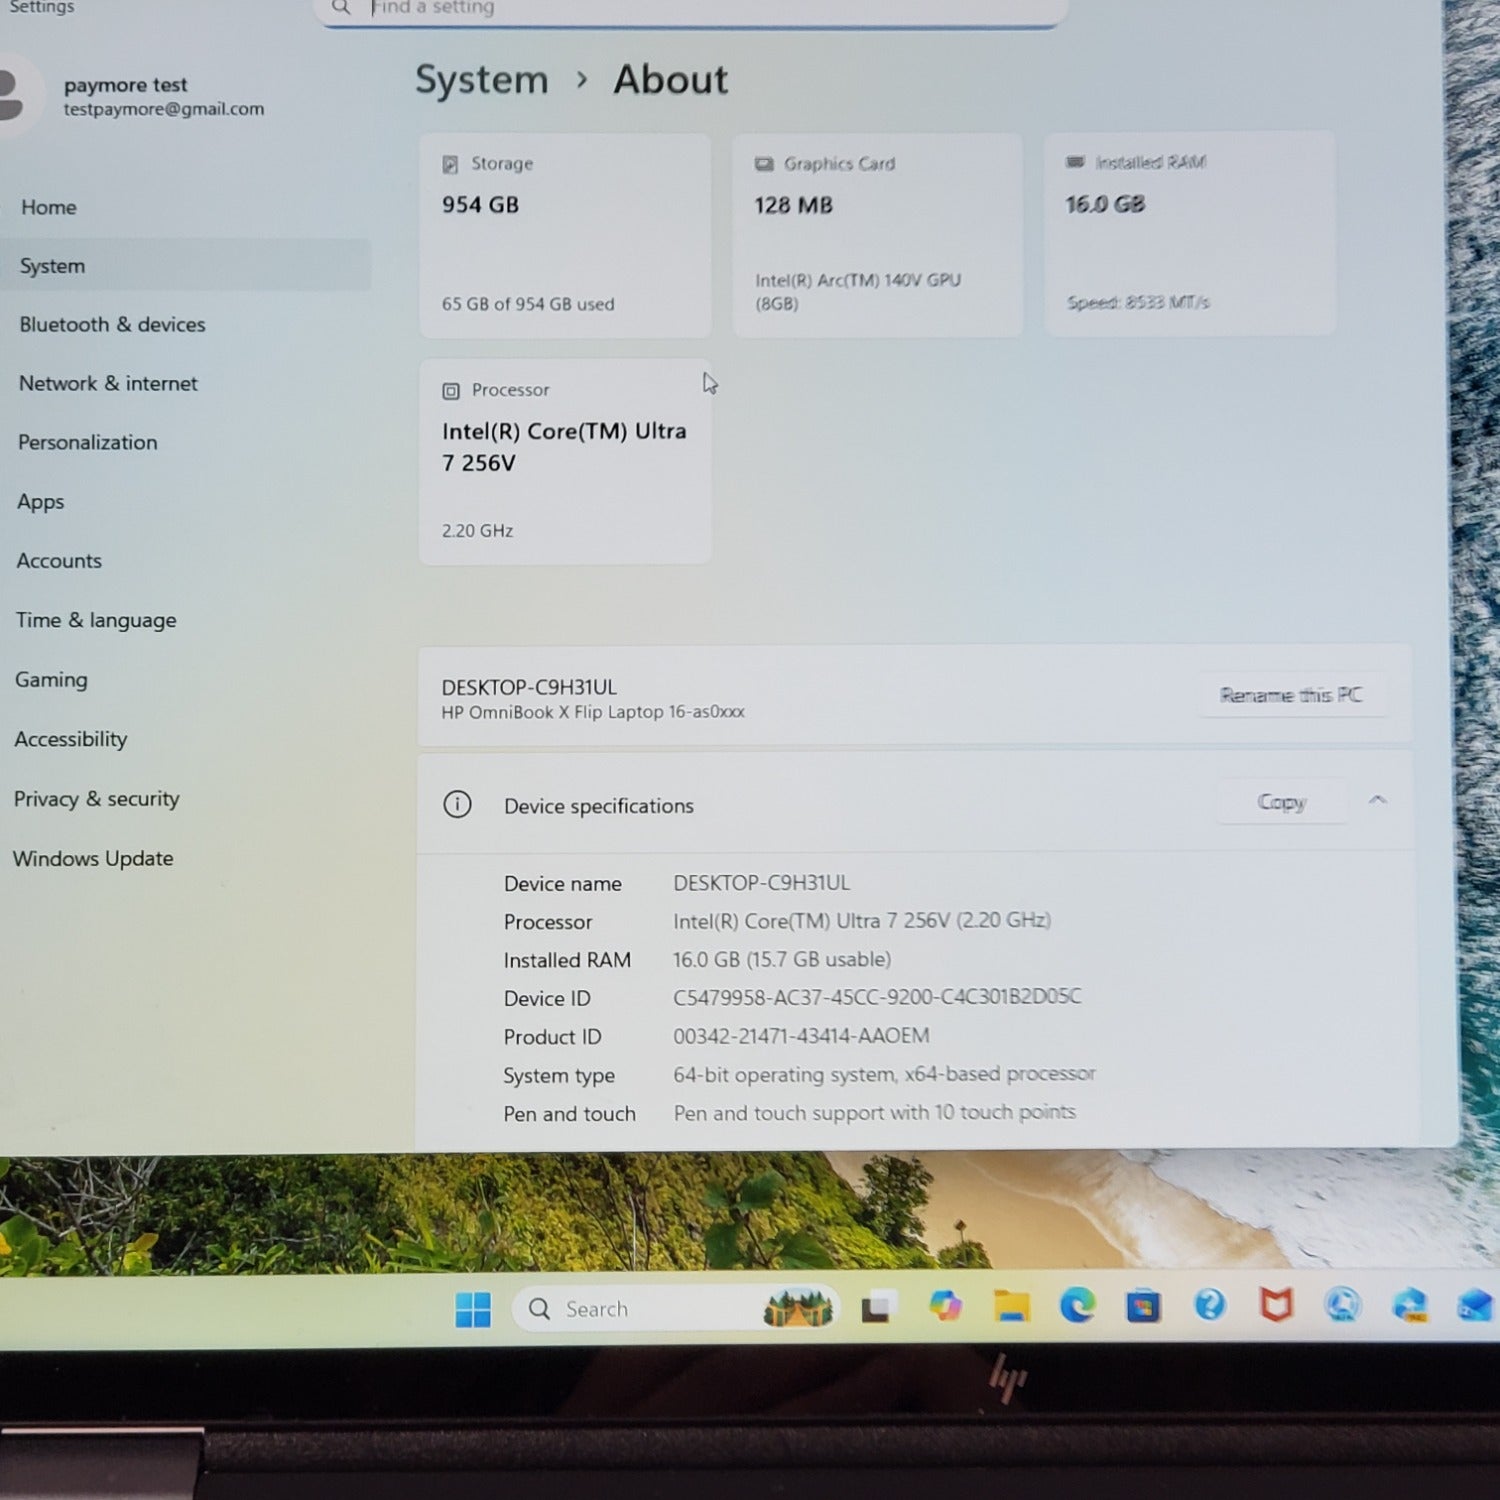The width and height of the screenshot is (1500, 1500).
Task: Open Microsoft Store from the taskbar
Action: 1143,1306
